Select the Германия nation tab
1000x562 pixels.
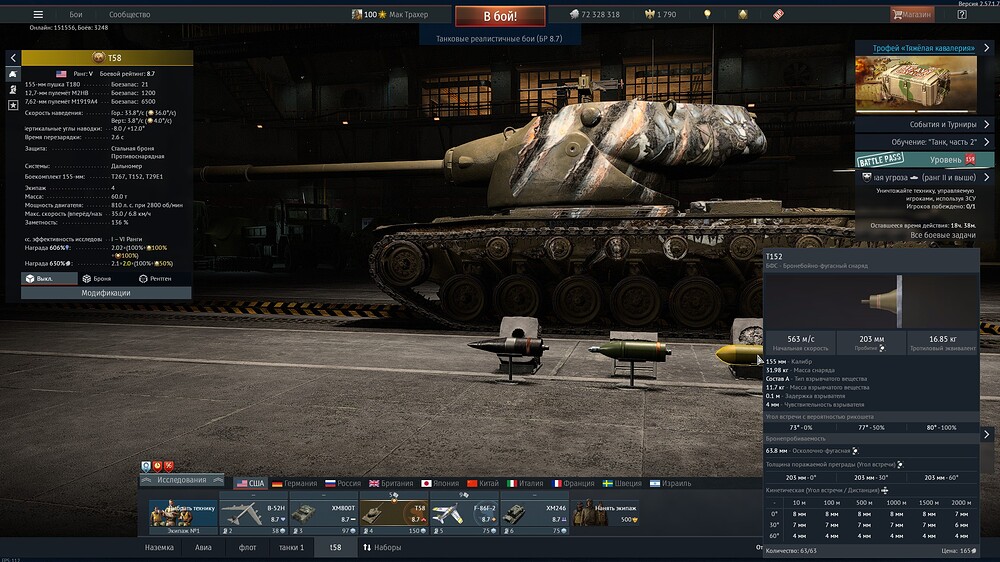pos(294,484)
